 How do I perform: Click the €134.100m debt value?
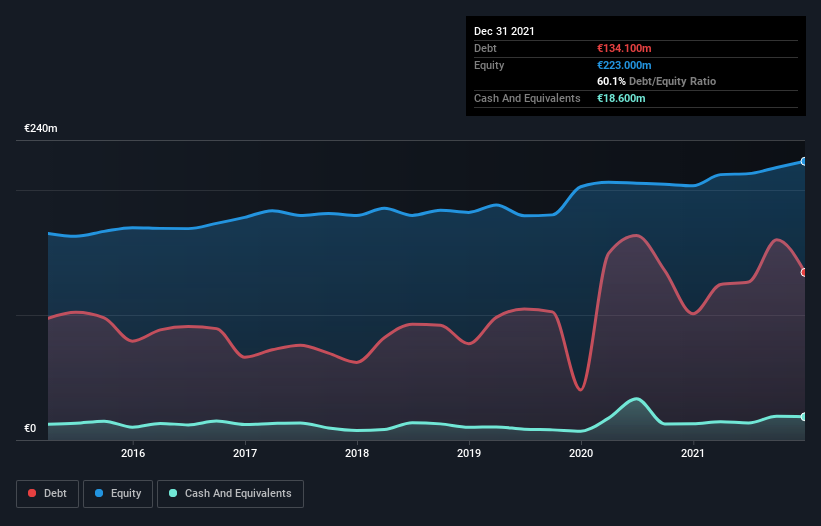624,48
